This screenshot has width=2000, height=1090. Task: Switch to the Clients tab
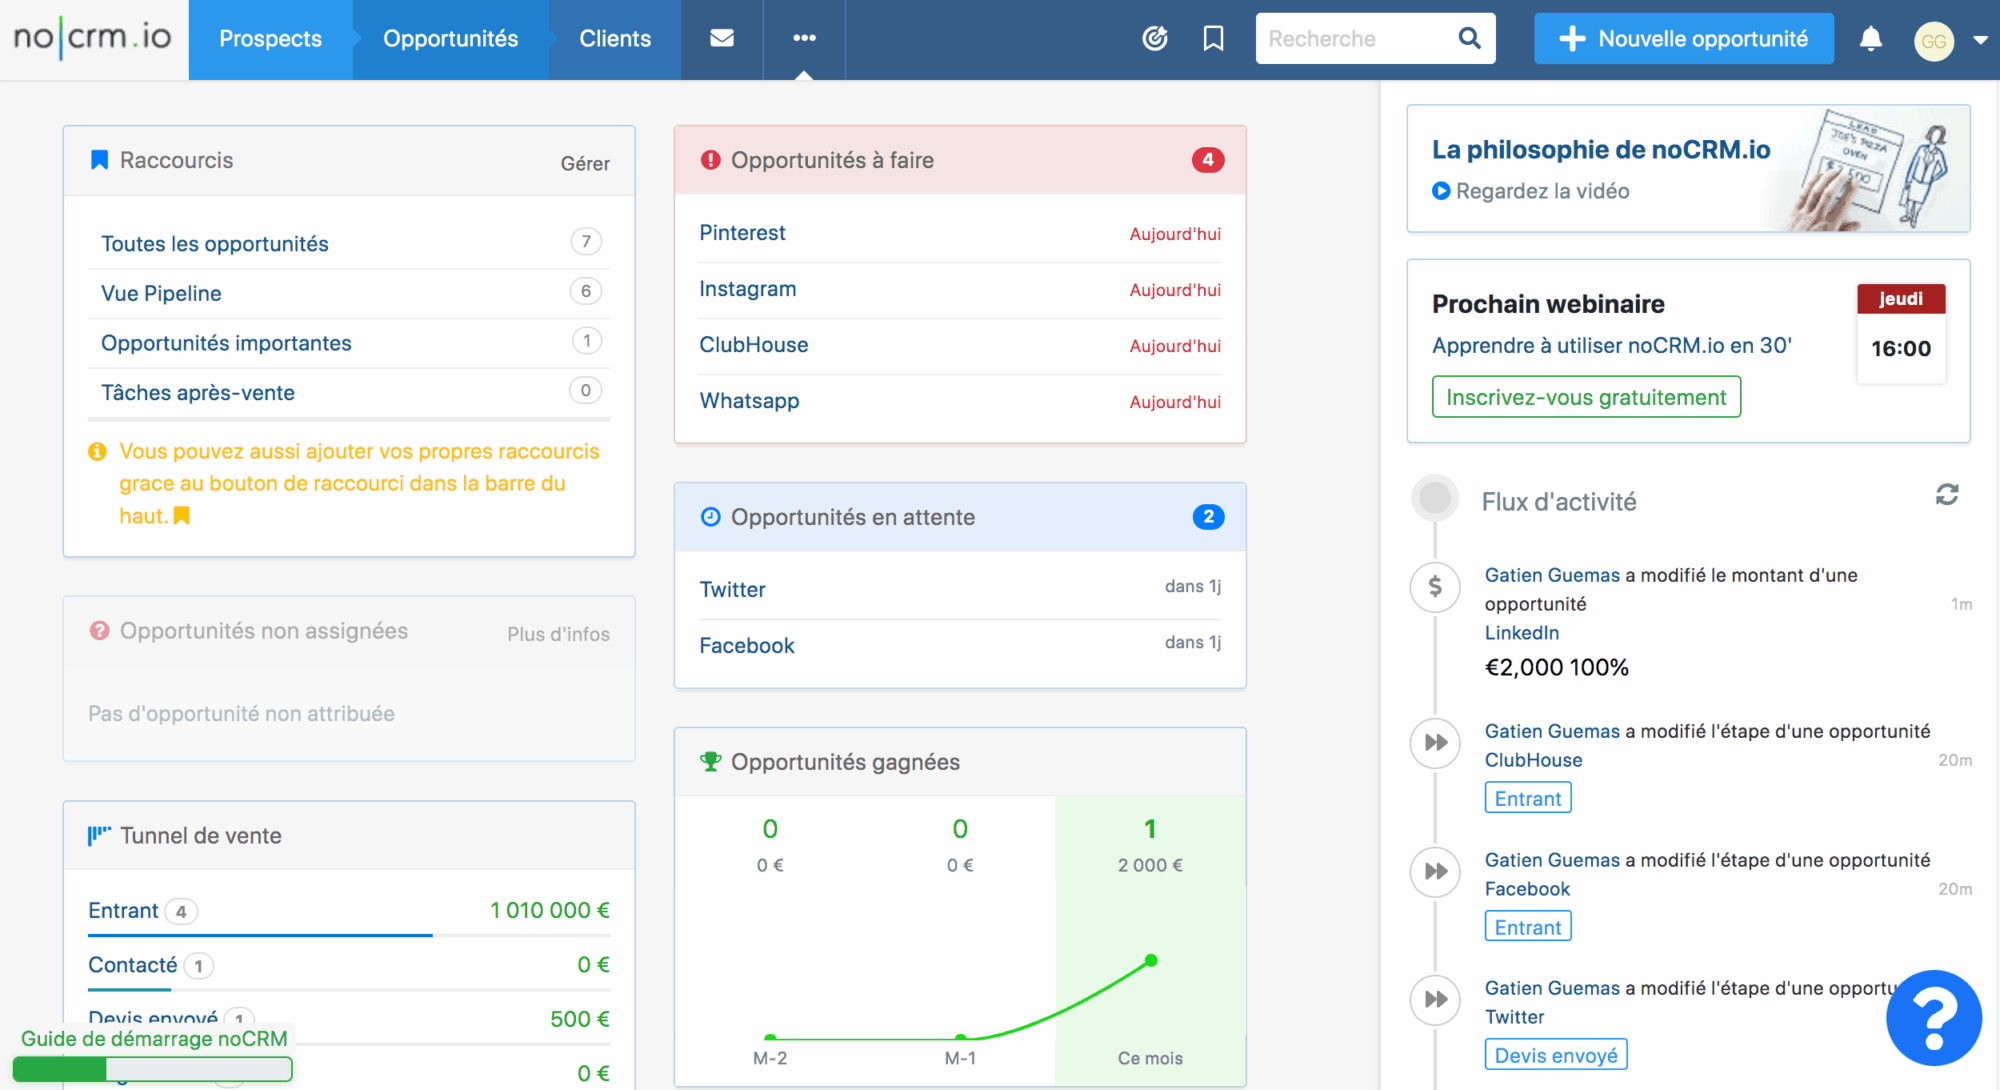tap(614, 39)
